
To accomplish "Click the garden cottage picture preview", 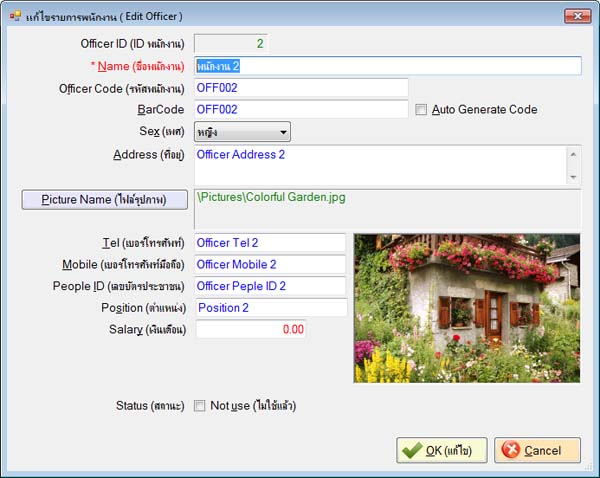I will [x=467, y=308].
